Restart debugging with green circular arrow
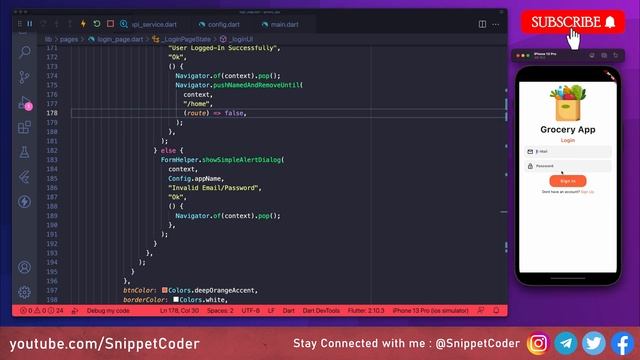This screenshot has width=640, height=360. pyautogui.click(x=97, y=24)
